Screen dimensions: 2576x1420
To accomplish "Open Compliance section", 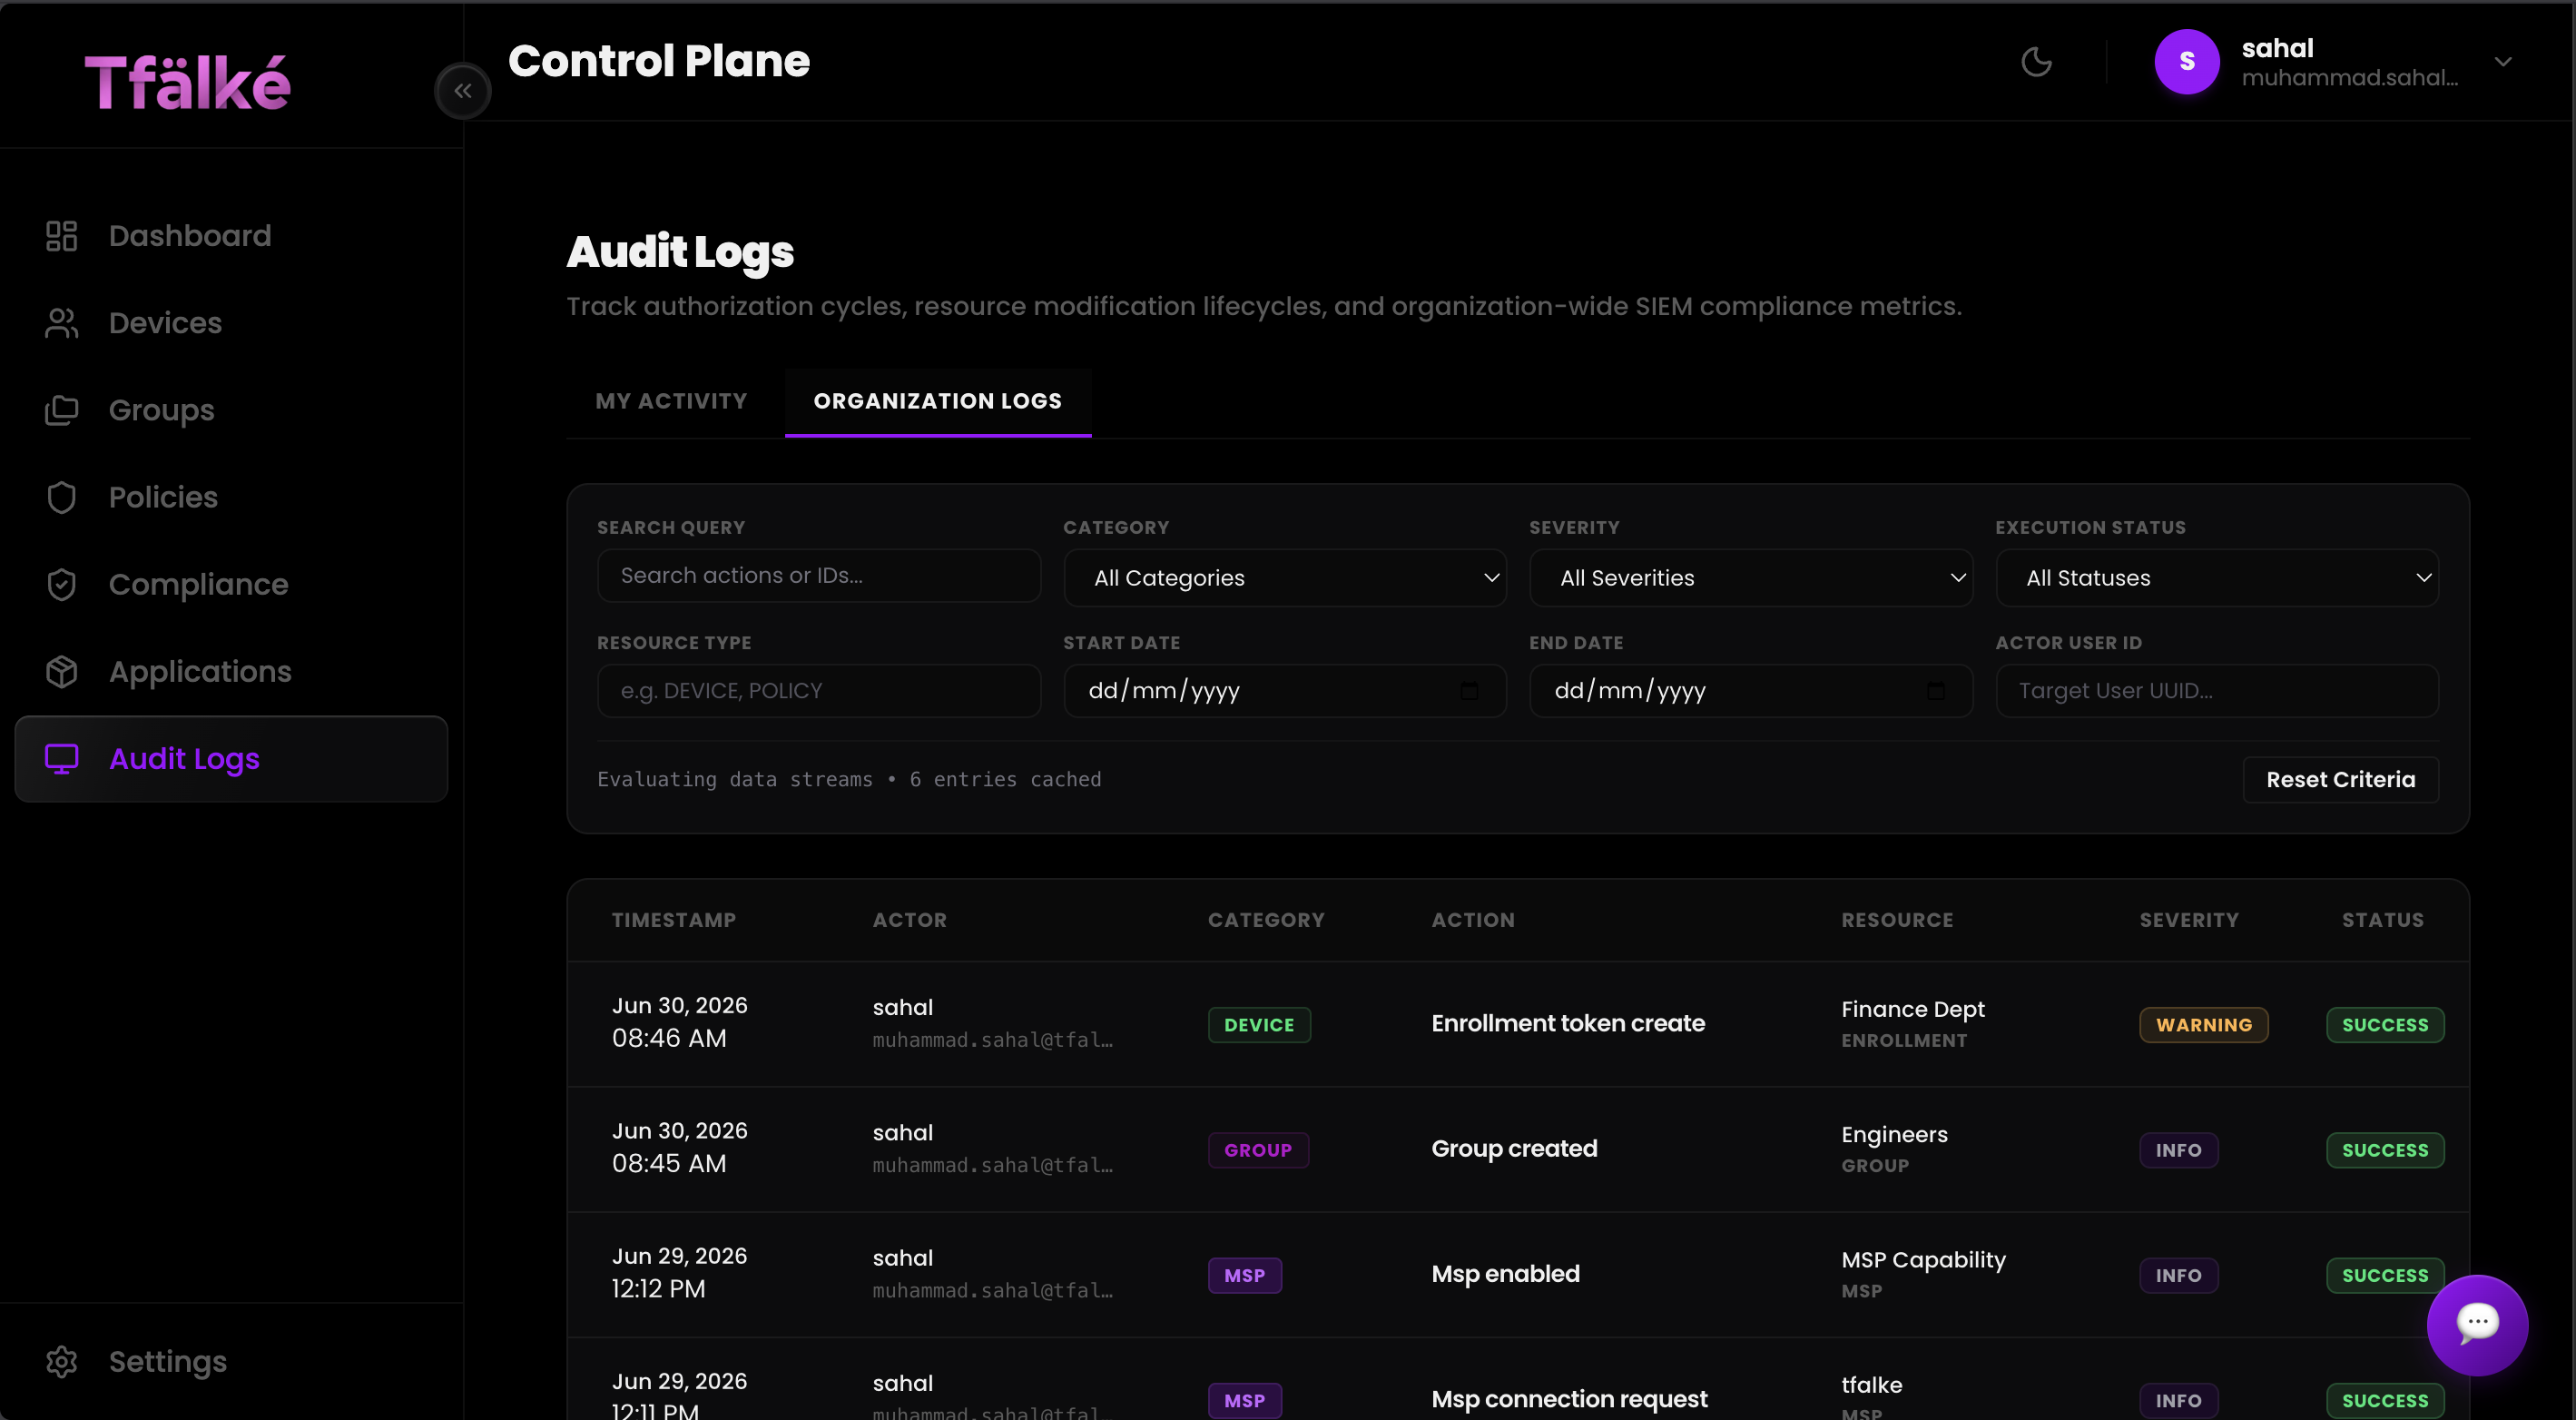I will click(x=231, y=584).
